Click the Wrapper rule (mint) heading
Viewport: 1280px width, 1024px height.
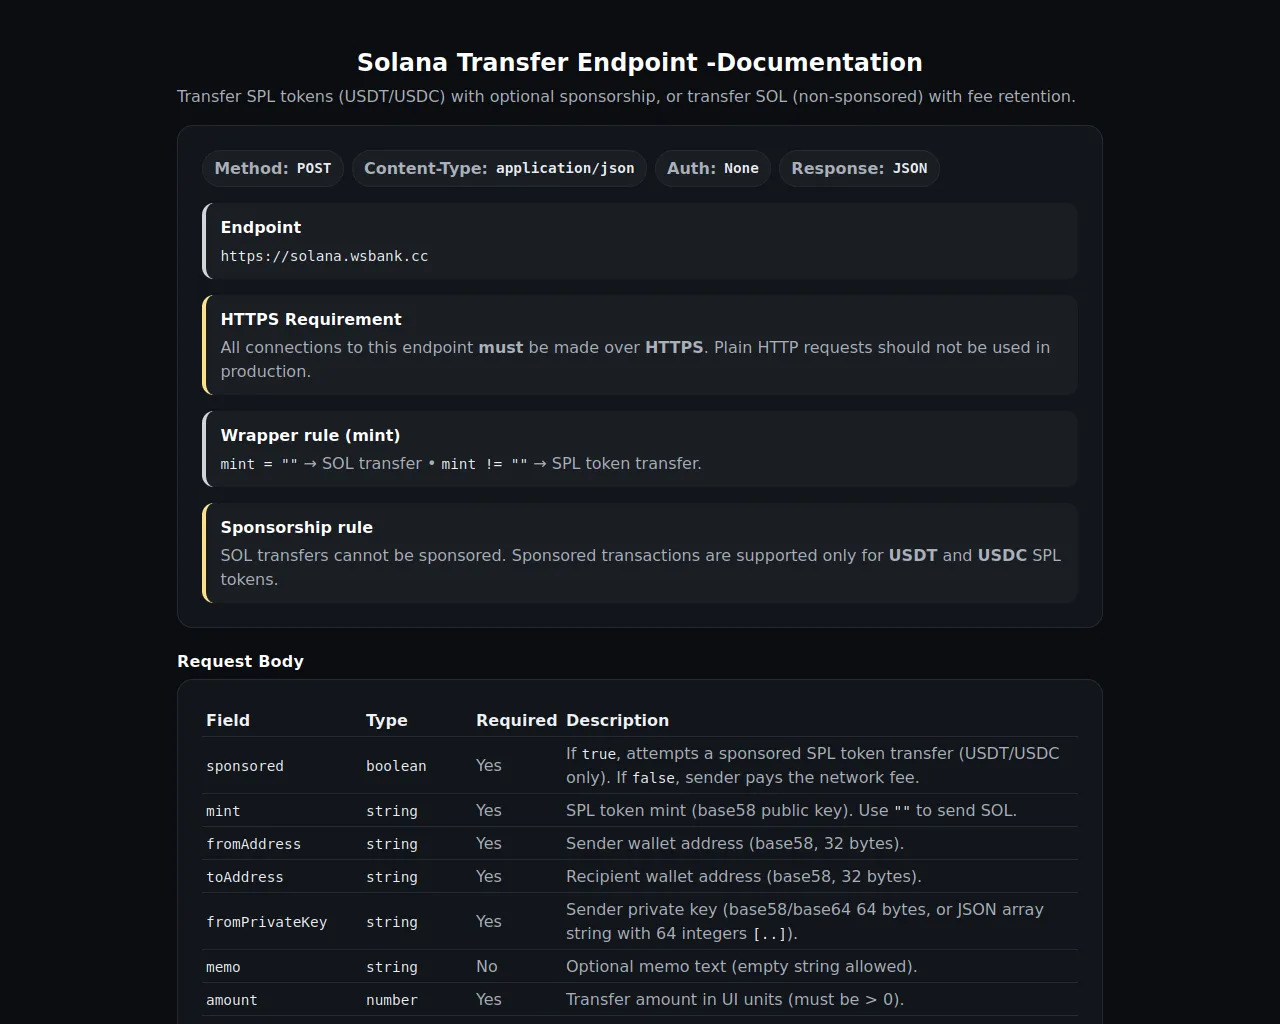point(310,435)
